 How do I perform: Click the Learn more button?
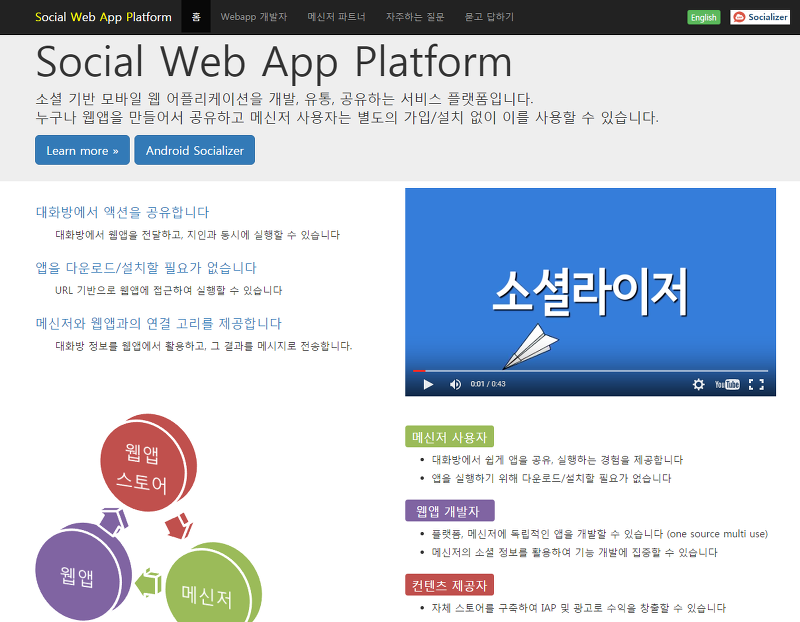(x=82, y=150)
